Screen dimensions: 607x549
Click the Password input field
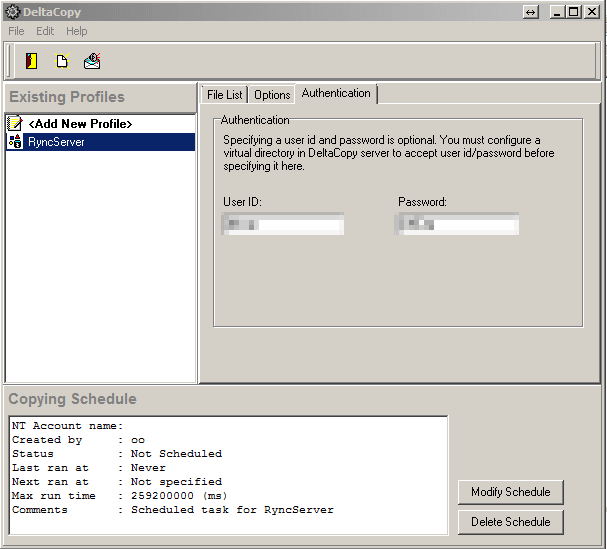(x=457, y=224)
